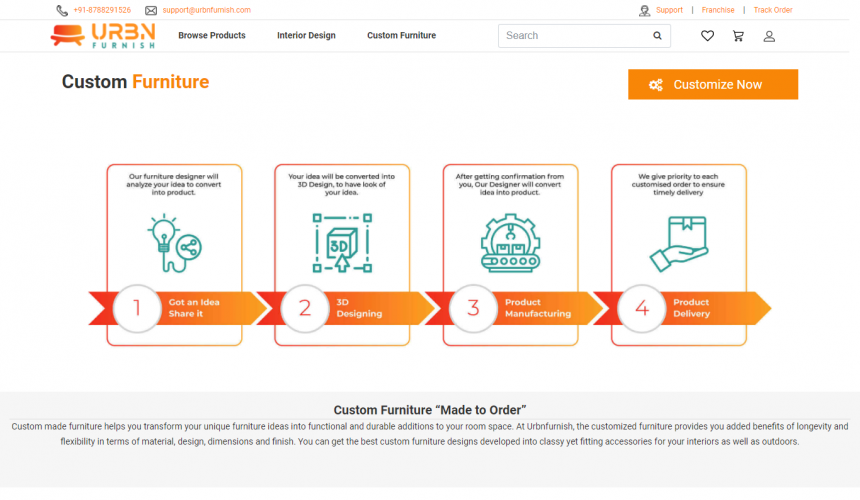This screenshot has height=500, width=860.
Task: Follow the Franchise link
Action: 718,10
